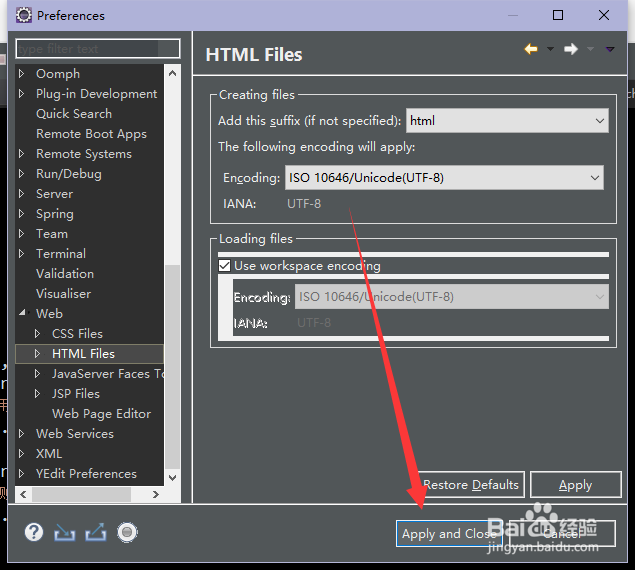Select Remote Boot Apps entry
This screenshot has width=635, height=570.
(91, 134)
